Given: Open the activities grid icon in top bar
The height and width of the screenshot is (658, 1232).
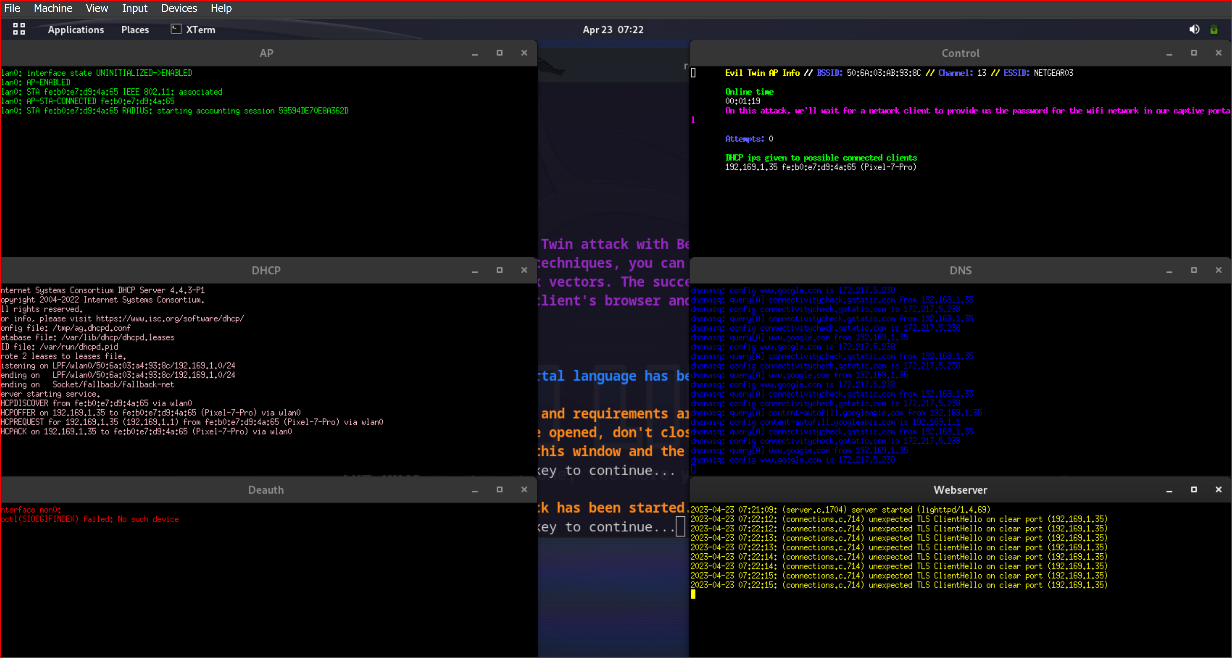Looking at the screenshot, I should tap(19, 29).
